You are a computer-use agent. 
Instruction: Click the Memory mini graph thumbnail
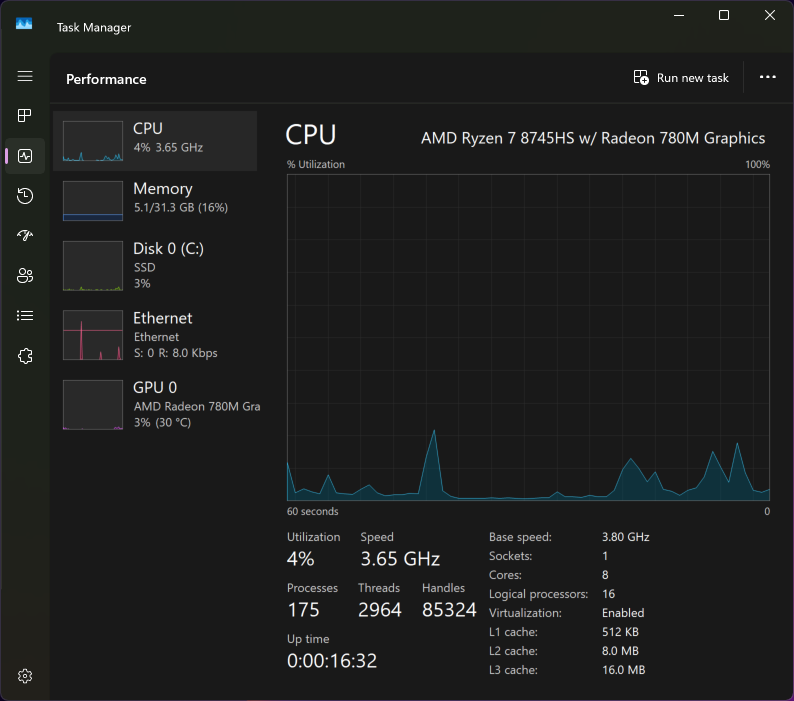coord(93,201)
